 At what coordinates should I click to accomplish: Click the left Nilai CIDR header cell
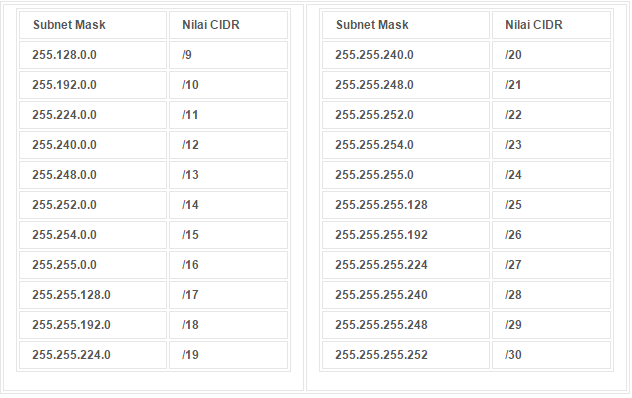[x=229, y=25]
